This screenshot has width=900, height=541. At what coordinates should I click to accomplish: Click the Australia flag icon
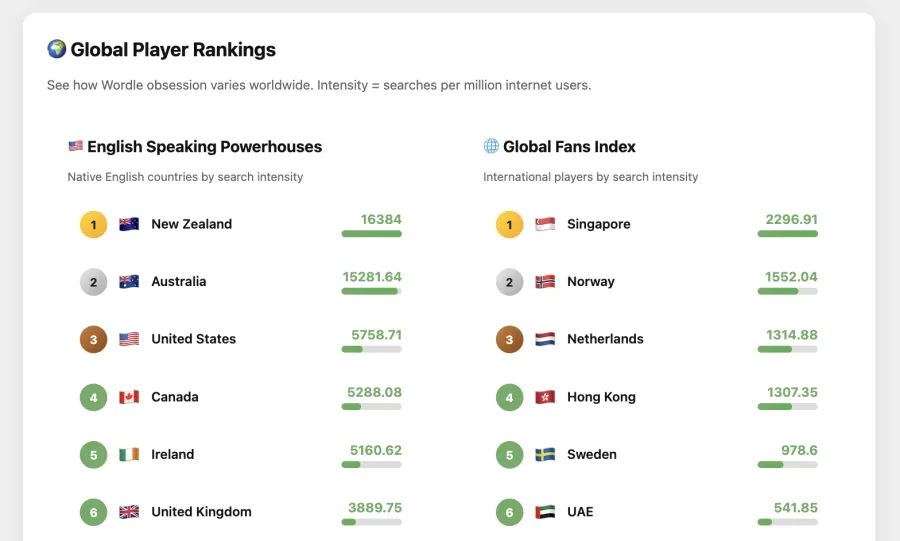[x=129, y=282]
